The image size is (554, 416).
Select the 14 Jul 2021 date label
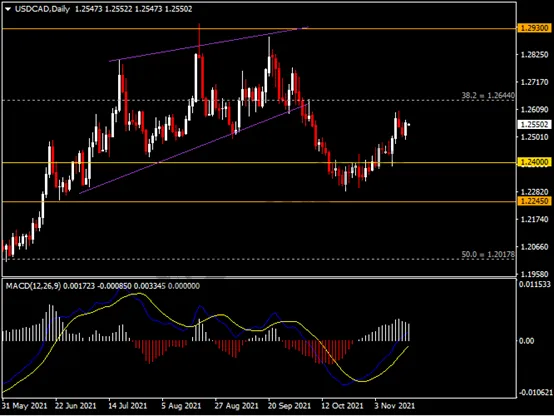coord(128,406)
